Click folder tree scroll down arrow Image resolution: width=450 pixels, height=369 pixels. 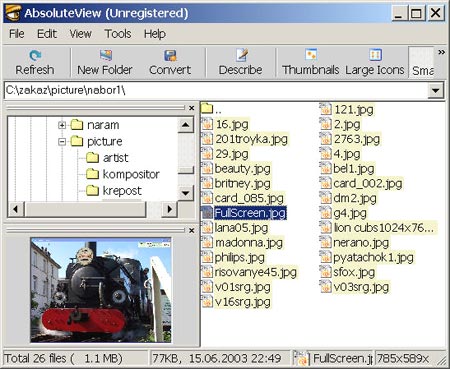tap(185, 193)
